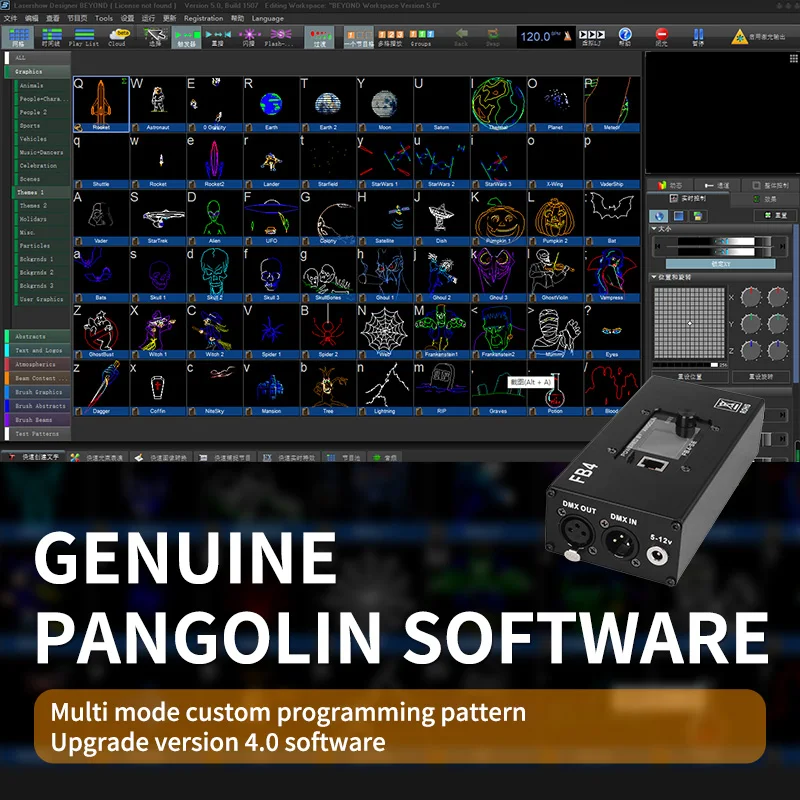
Task: Click the cyan restart-mode arrows icon
Action: (218, 37)
